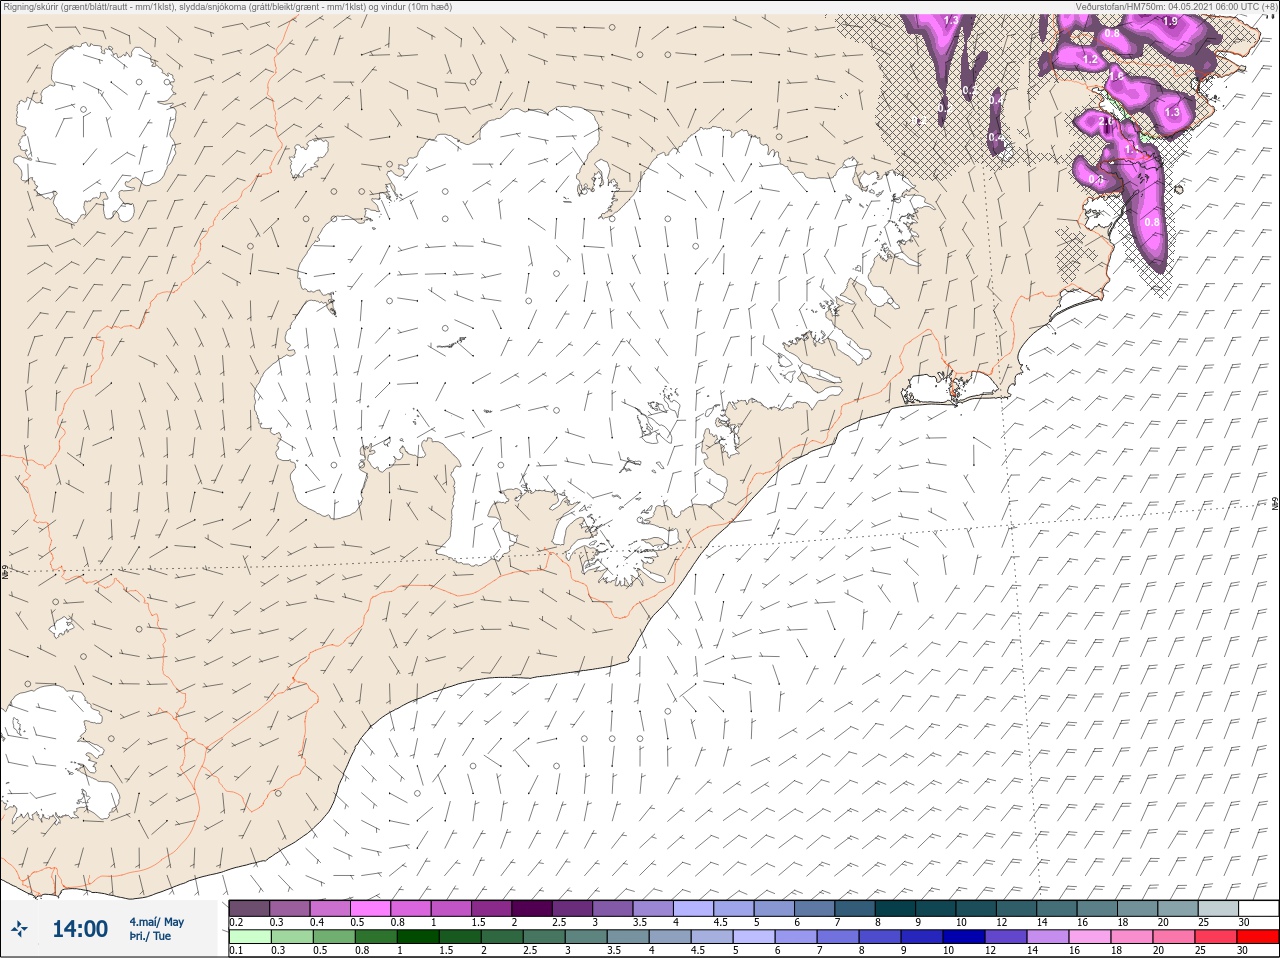1280x958 pixels.
Task: Pick the dark navy 10–12 swatch in lower legend
Action: click(x=966, y=937)
